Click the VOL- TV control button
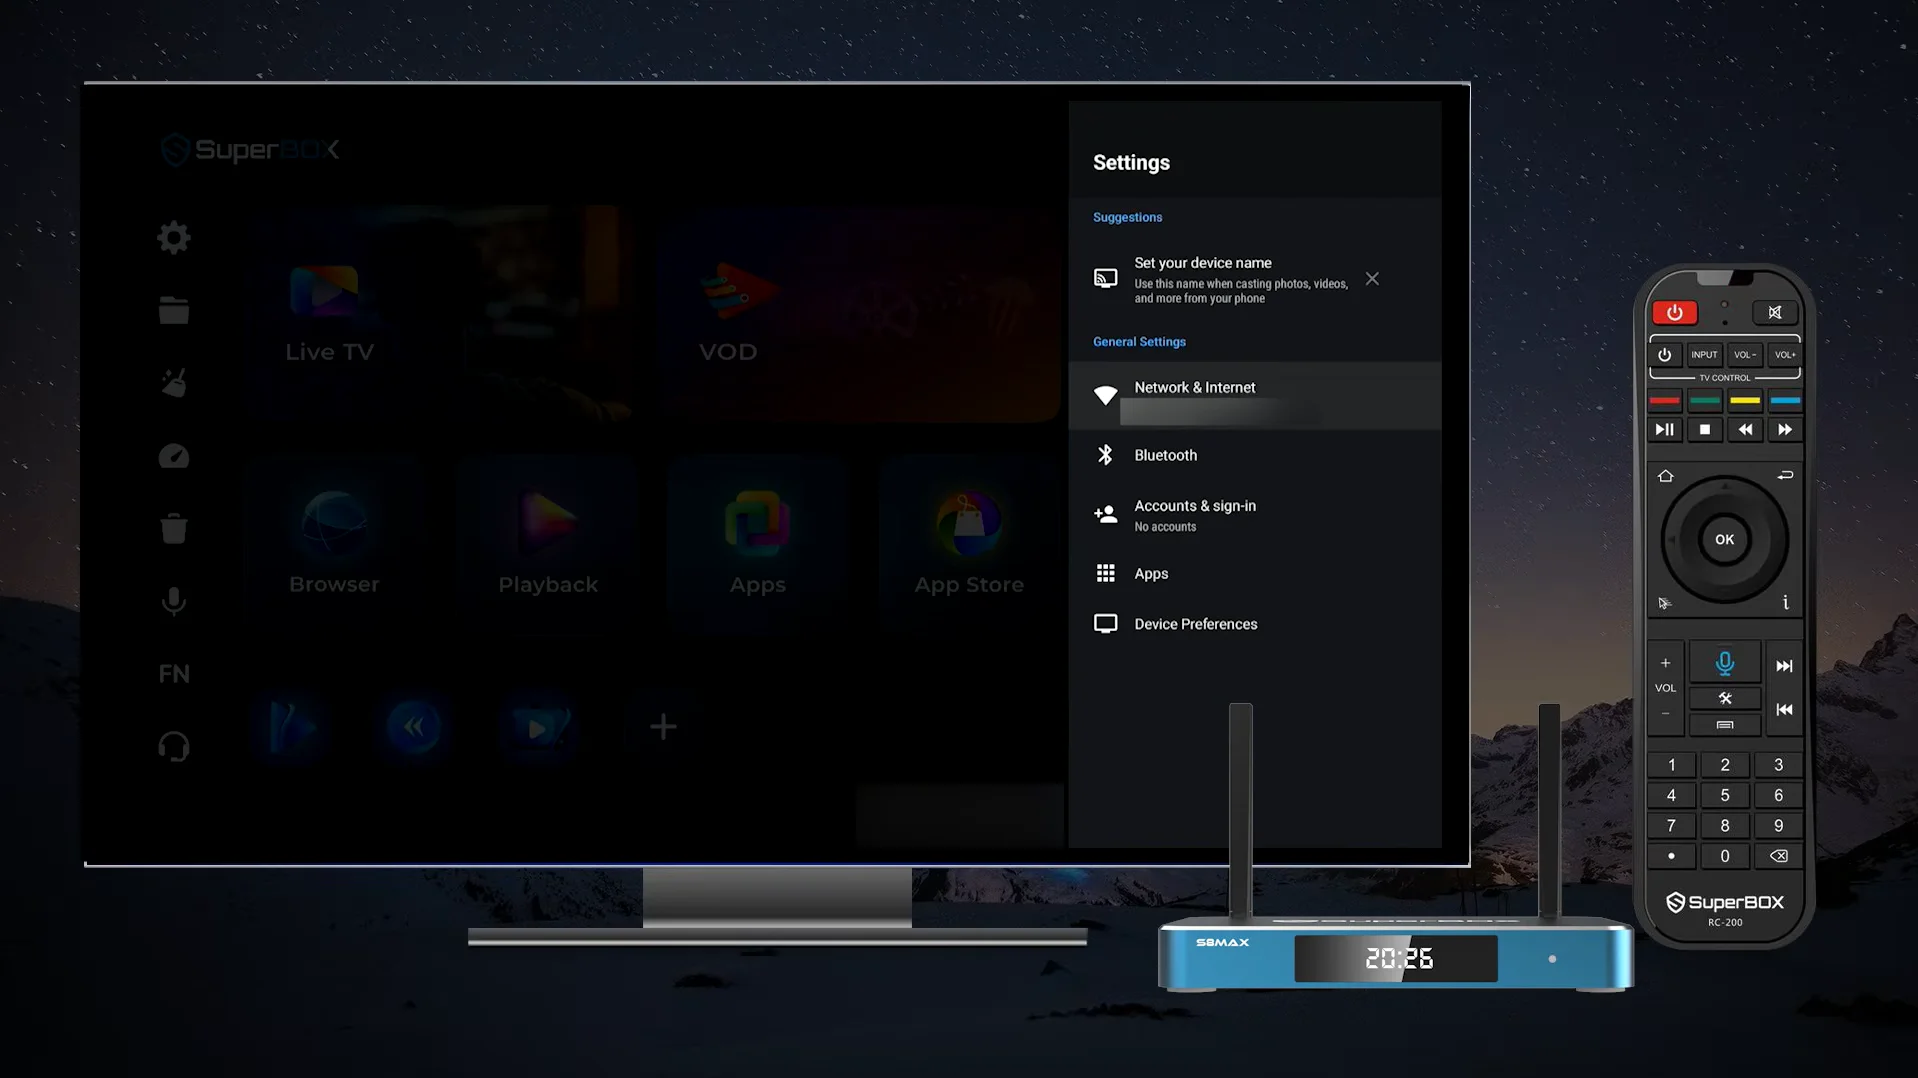The width and height of the screenshot is (1918, 1078). click(1744, 355)
